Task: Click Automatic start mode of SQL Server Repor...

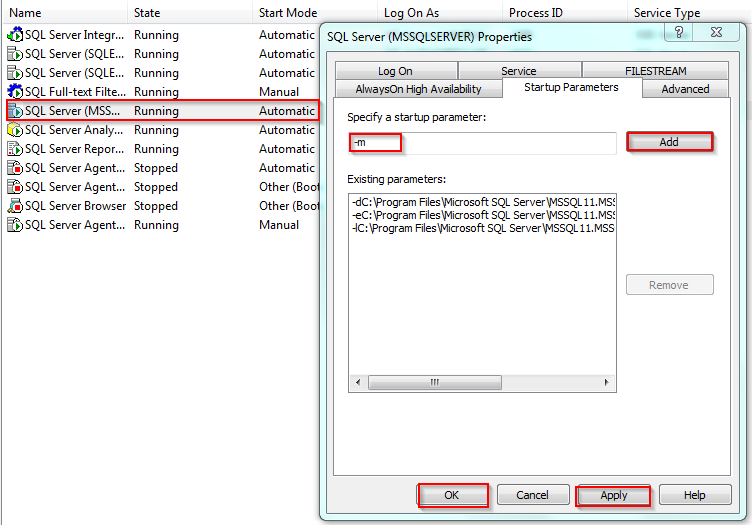Action: pos(287,149)
